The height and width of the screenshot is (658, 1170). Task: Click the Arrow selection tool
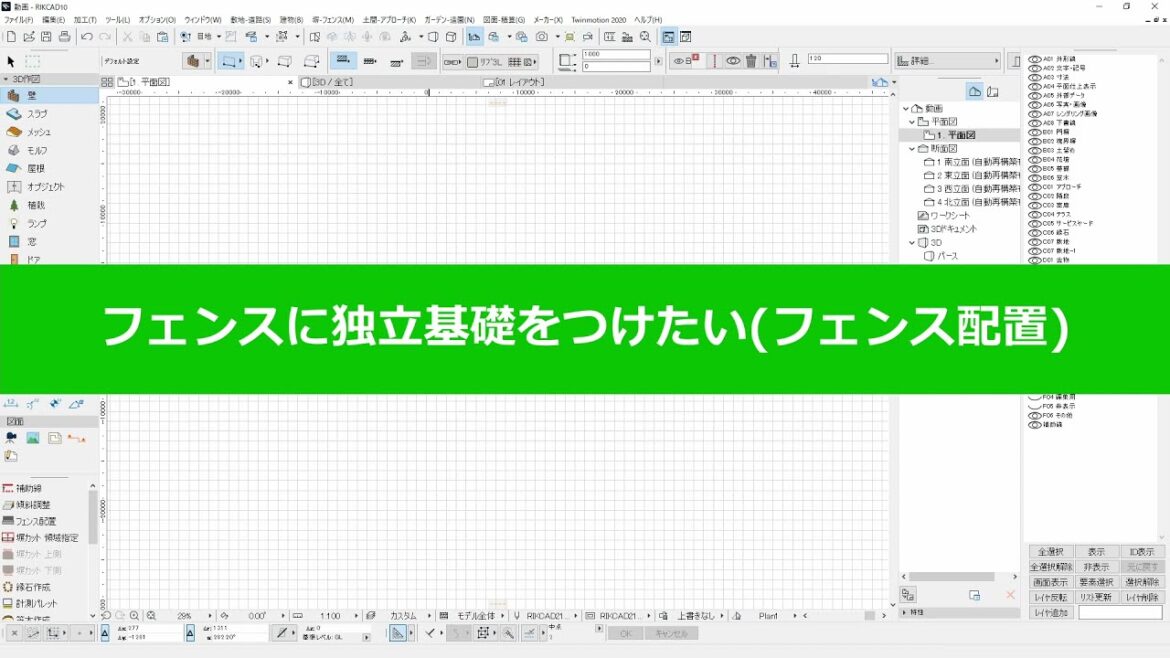point(11,62)
